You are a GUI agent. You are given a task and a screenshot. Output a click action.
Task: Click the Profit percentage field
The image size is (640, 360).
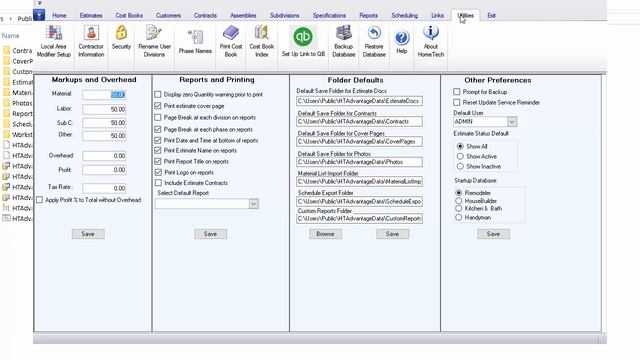[x=104, y=170]
